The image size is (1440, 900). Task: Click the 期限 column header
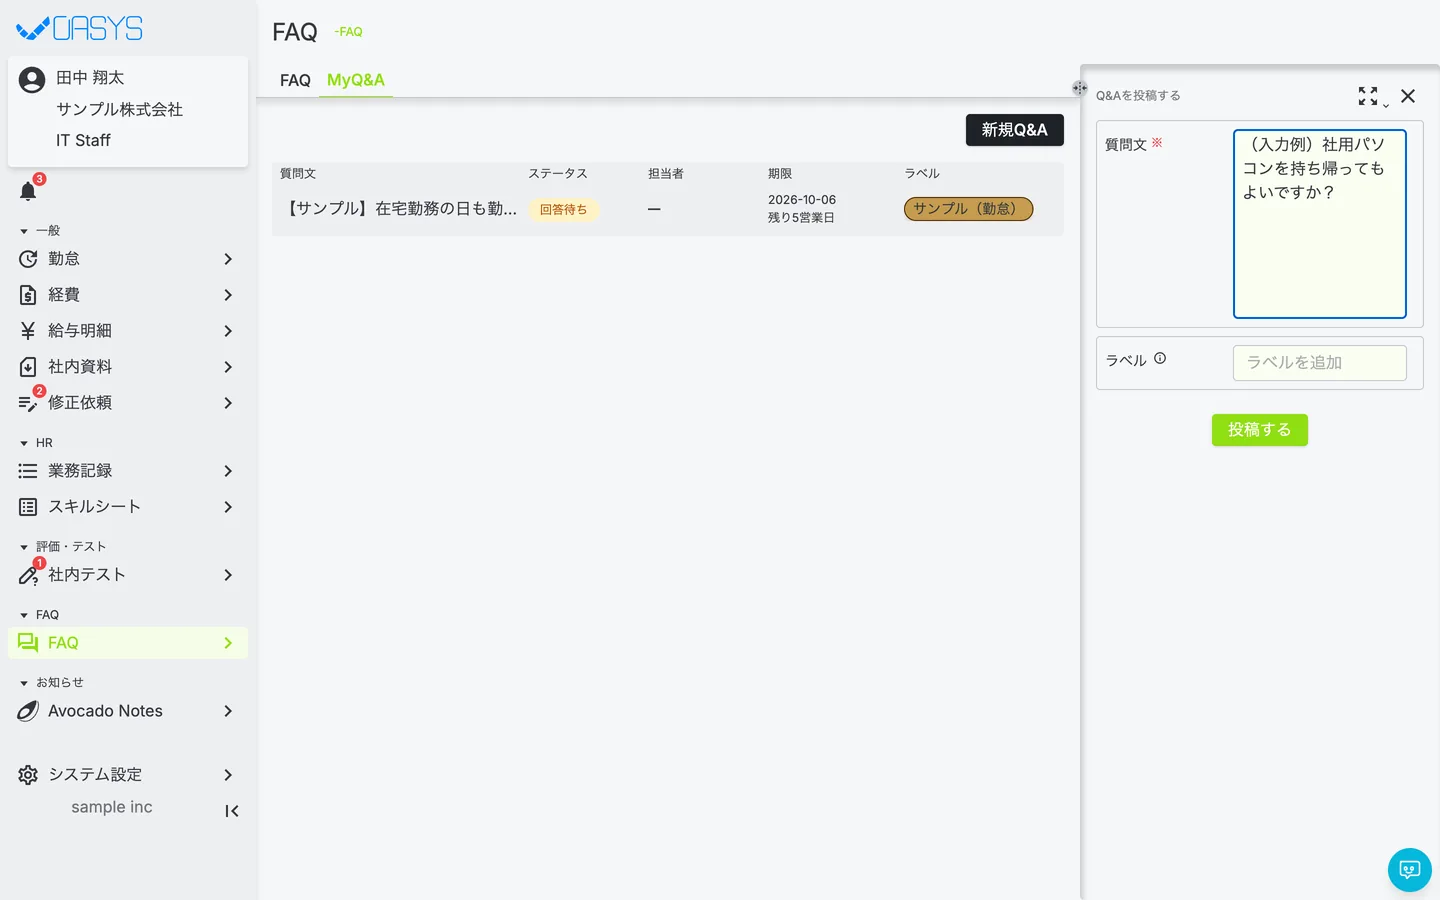click(x=780, y=174)
